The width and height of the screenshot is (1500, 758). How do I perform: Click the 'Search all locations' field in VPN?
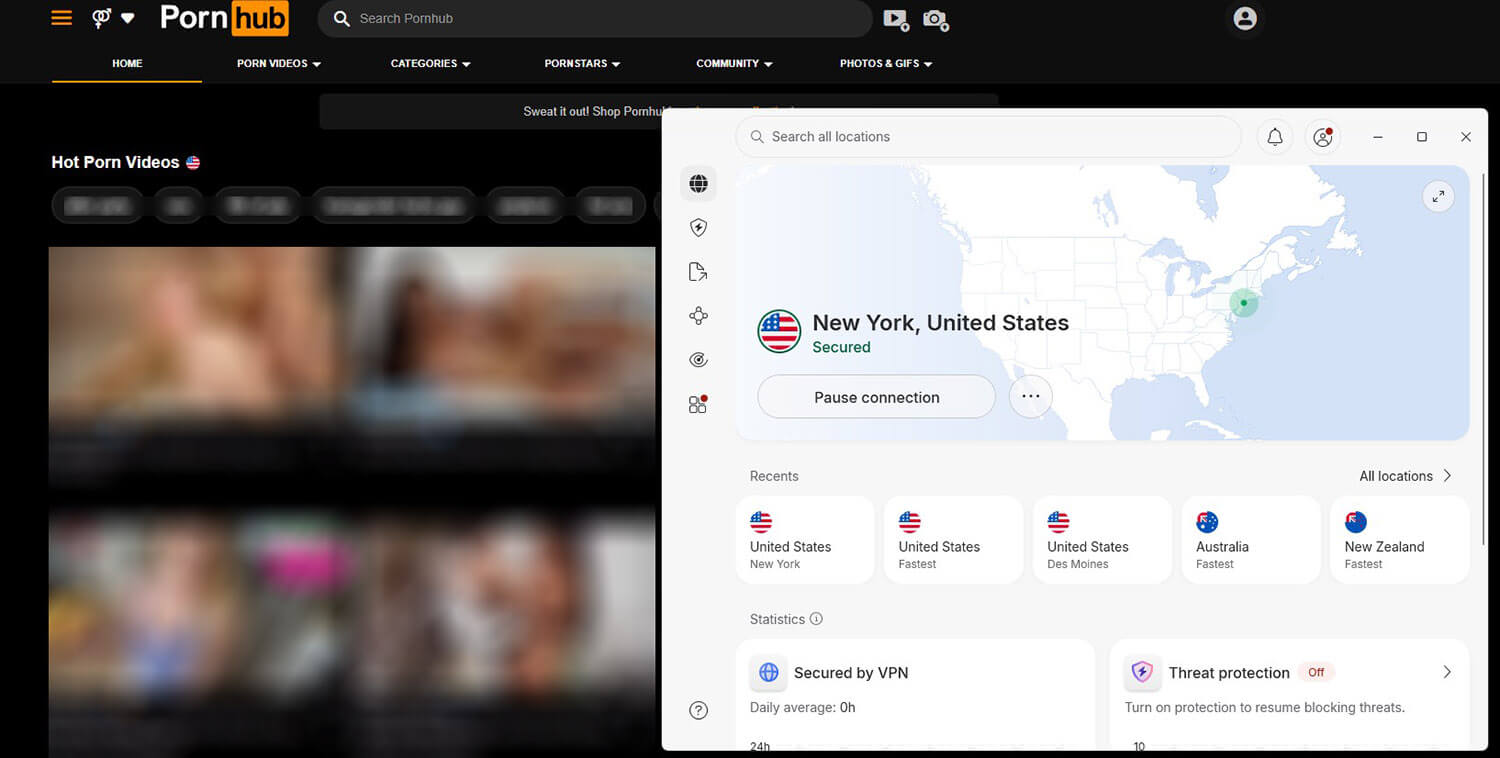tap(988, 137)
